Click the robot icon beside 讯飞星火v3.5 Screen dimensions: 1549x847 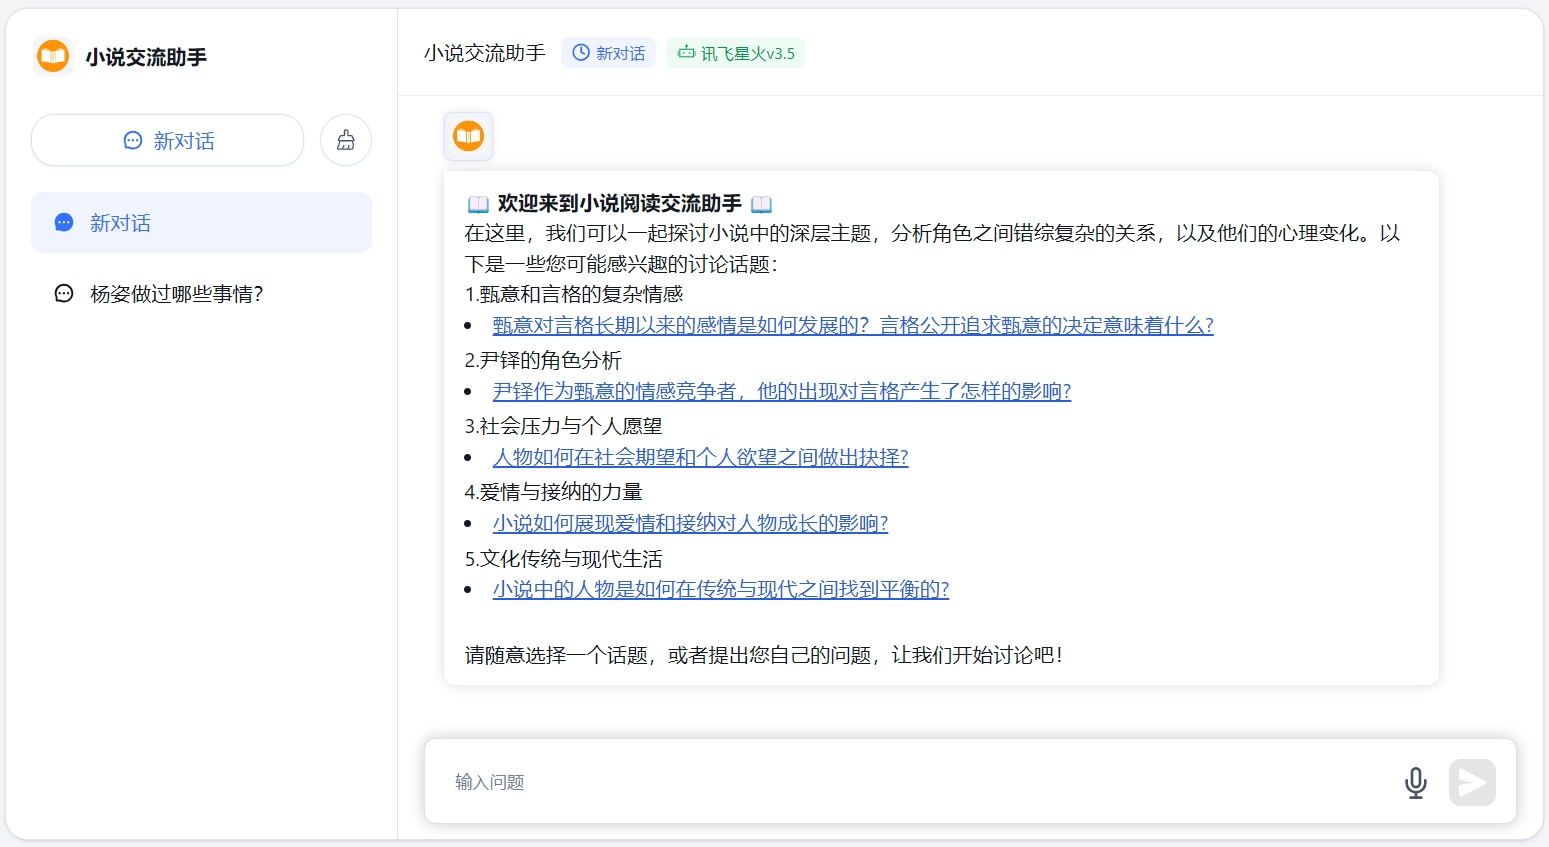click(686, 53)
